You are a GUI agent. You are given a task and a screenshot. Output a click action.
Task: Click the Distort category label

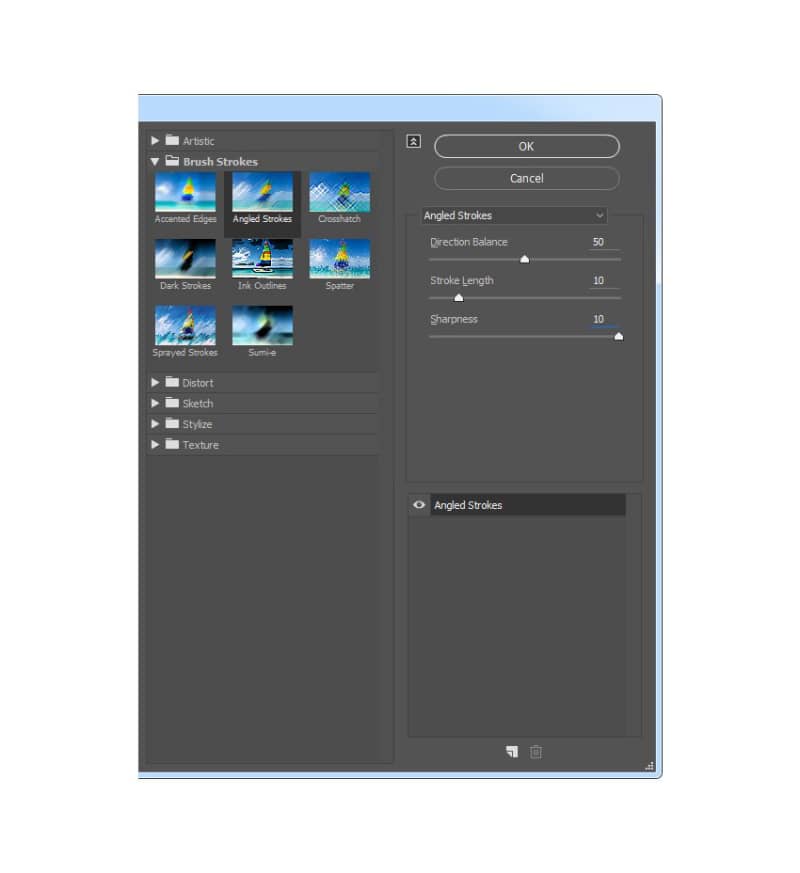click(x=198, y=383)
